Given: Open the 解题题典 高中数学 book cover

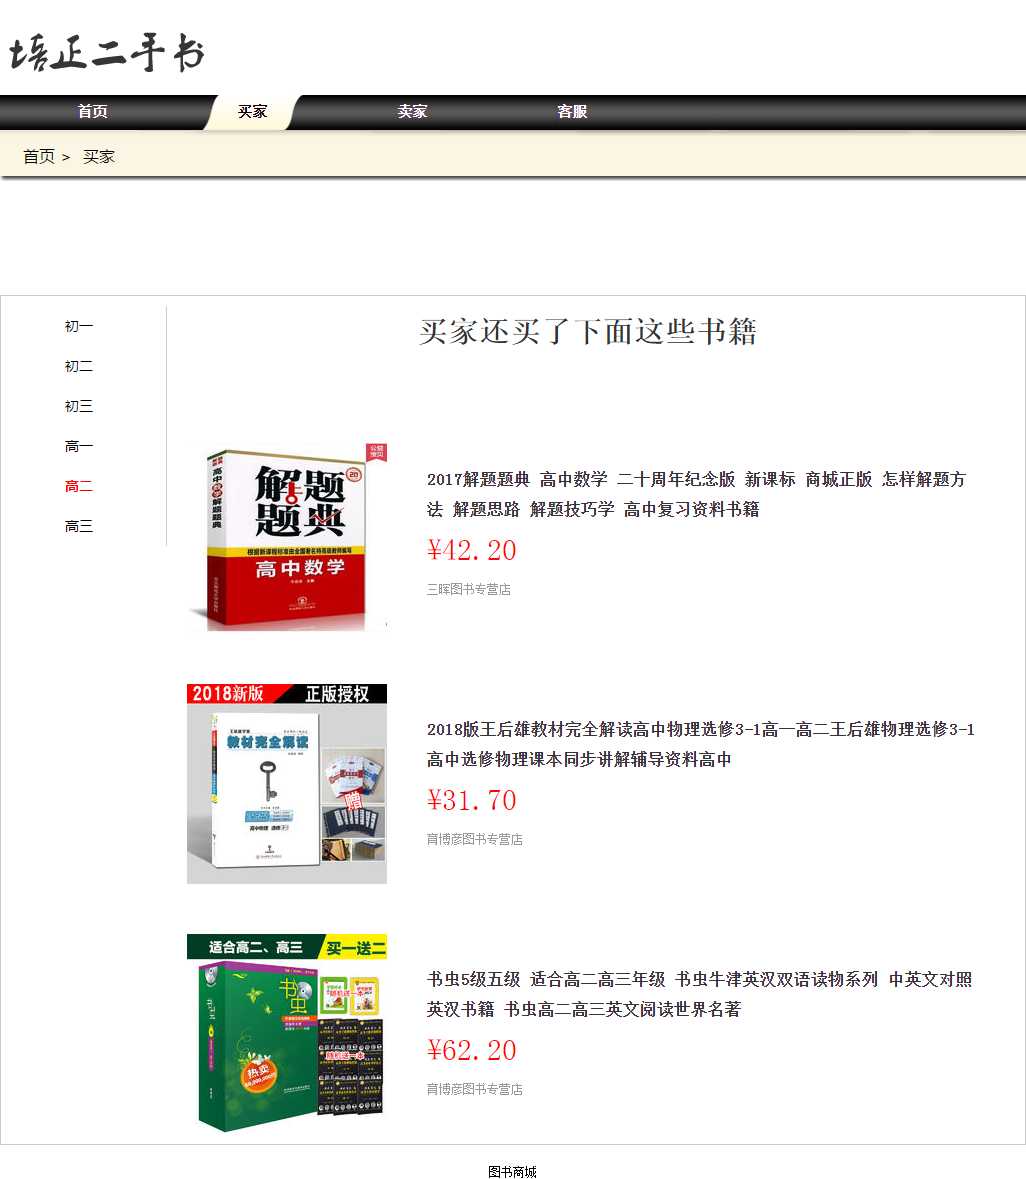Looking at the screenshot, I should 287,535.
